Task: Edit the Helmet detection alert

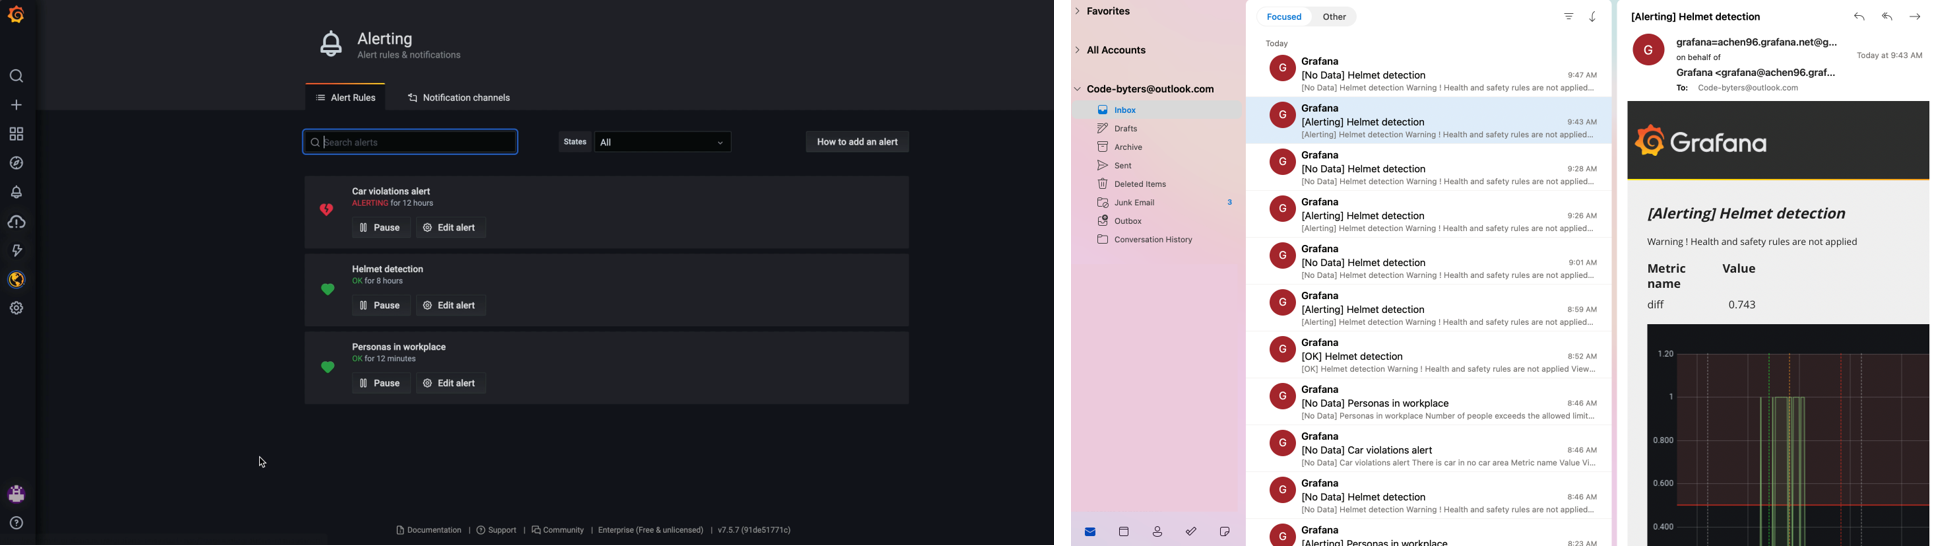Action: (x=451, y=306)
